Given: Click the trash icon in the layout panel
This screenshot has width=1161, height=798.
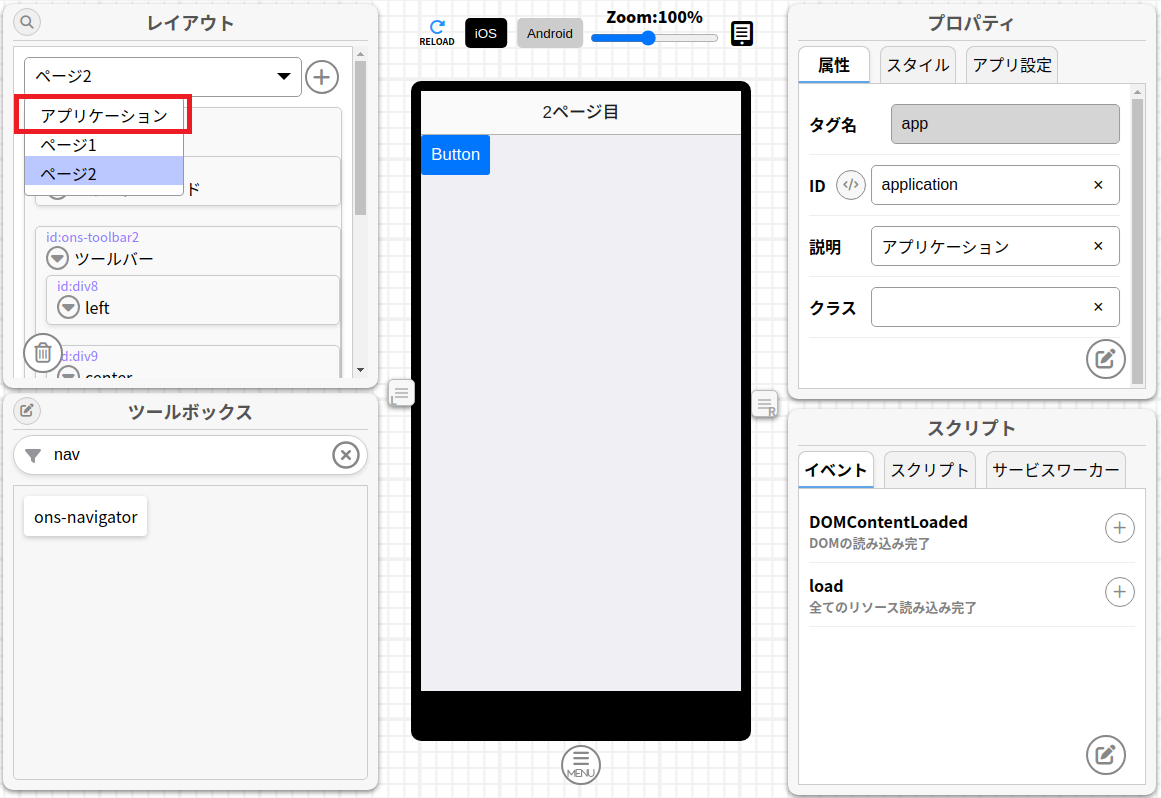Looking at the screenshot, I should click(x=42, y=353).
